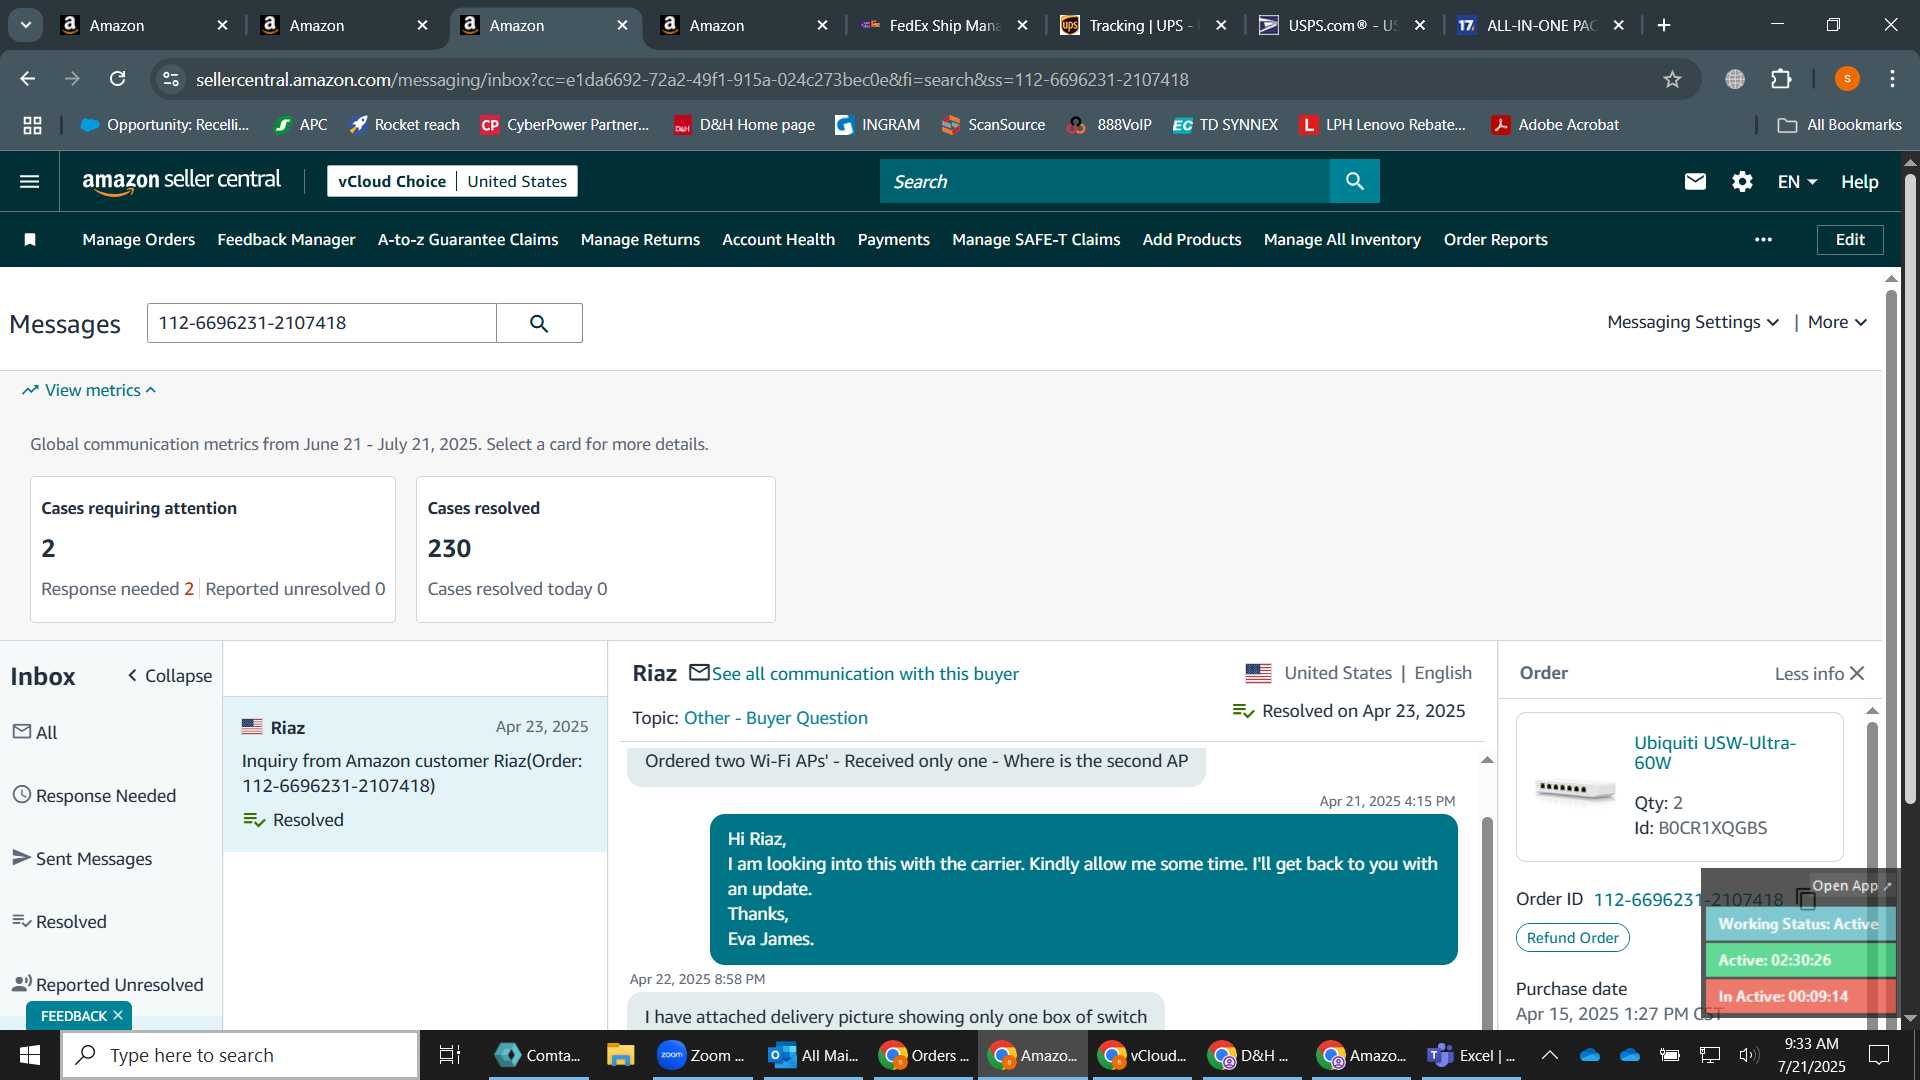Click Less info to collapse order panel
This screenshot has height=1080, width=1920.
pos(1808,673)
